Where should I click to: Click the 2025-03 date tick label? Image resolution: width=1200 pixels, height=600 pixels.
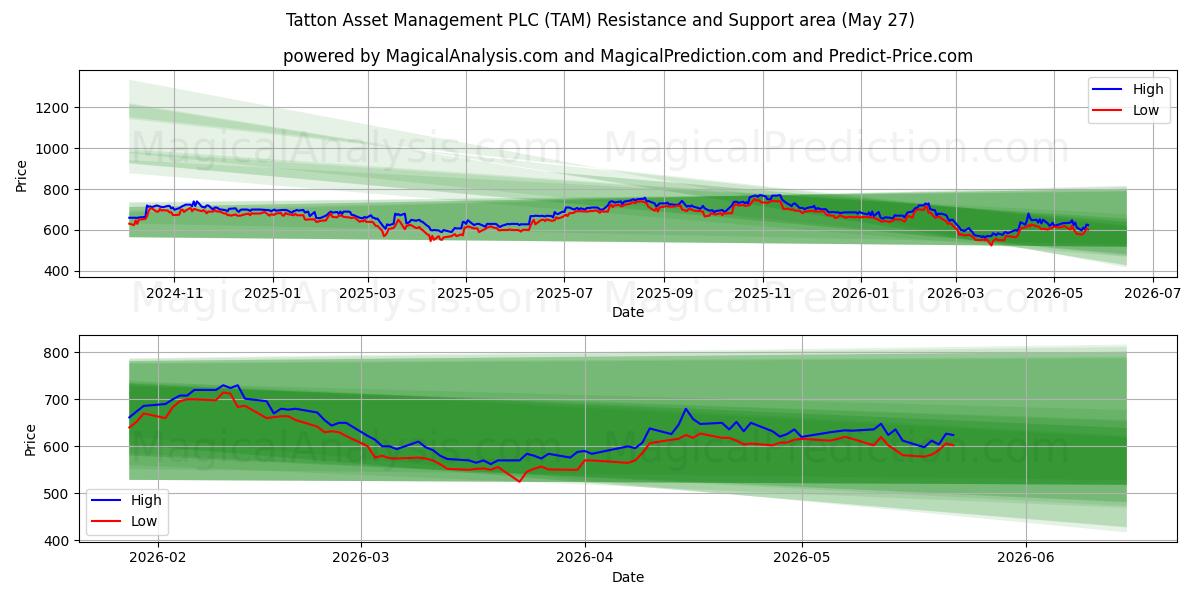coord(368,294)
